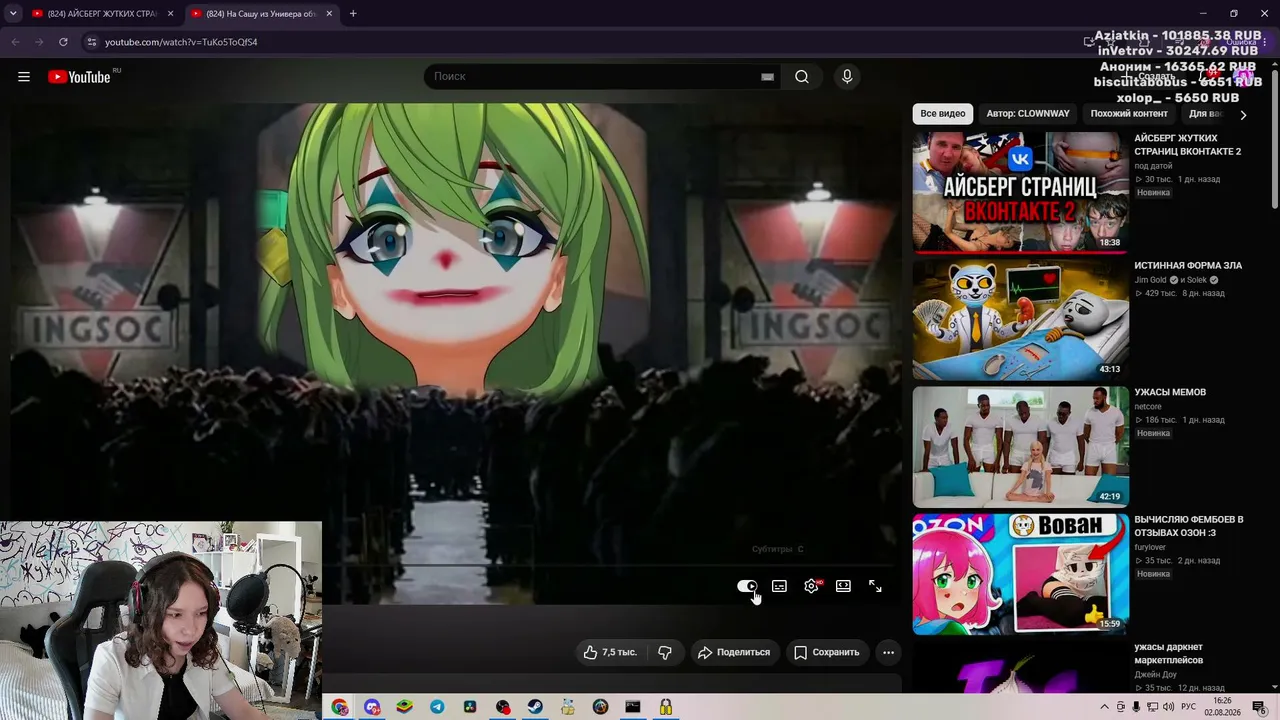This screenshot has width=1280, height=720.
Task: Reload the page in the browser
Action: click(63, 42)
